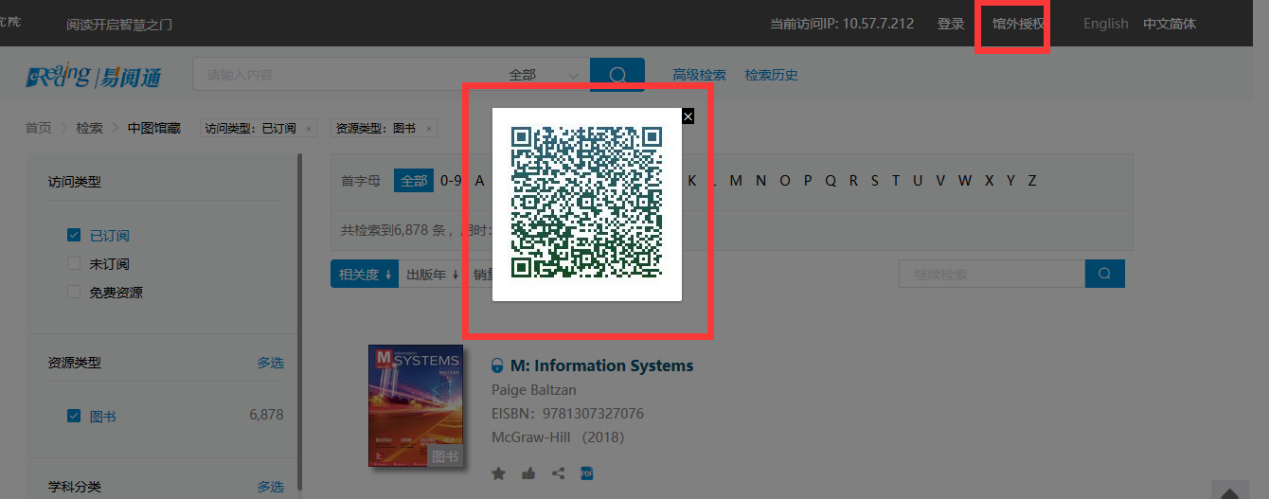Remove the 资源类型:图书 filter tag
Image resolution: width=1269 pixels, height=499 pixels.
(428, 129)
